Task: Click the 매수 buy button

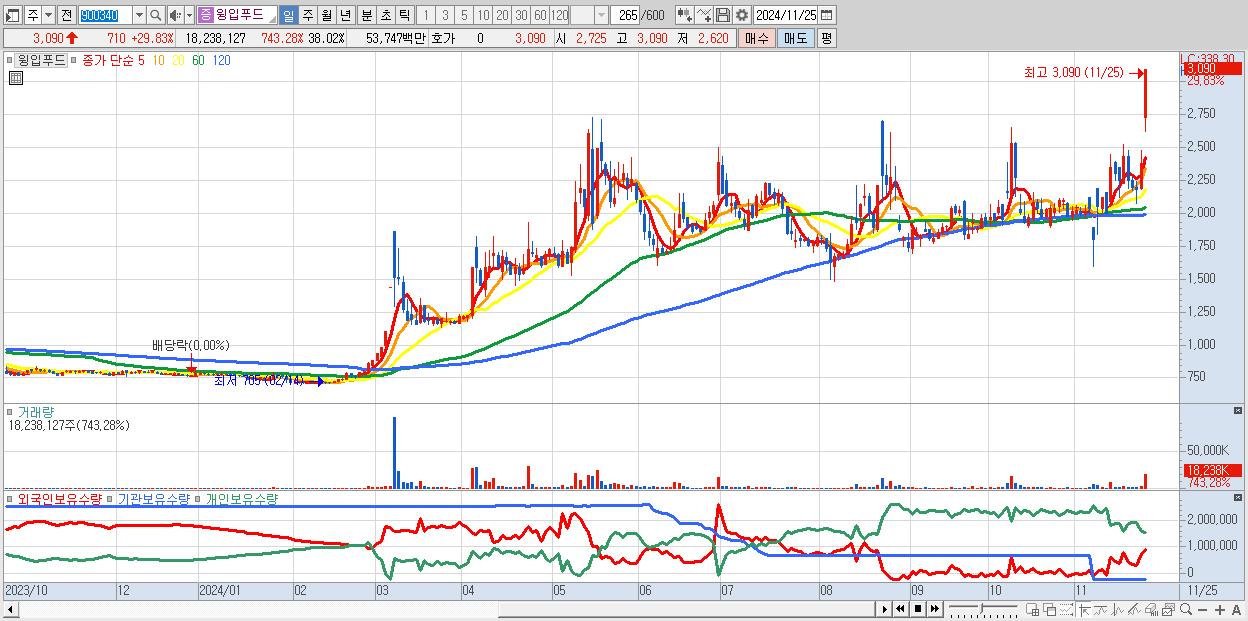Action: 757,38
